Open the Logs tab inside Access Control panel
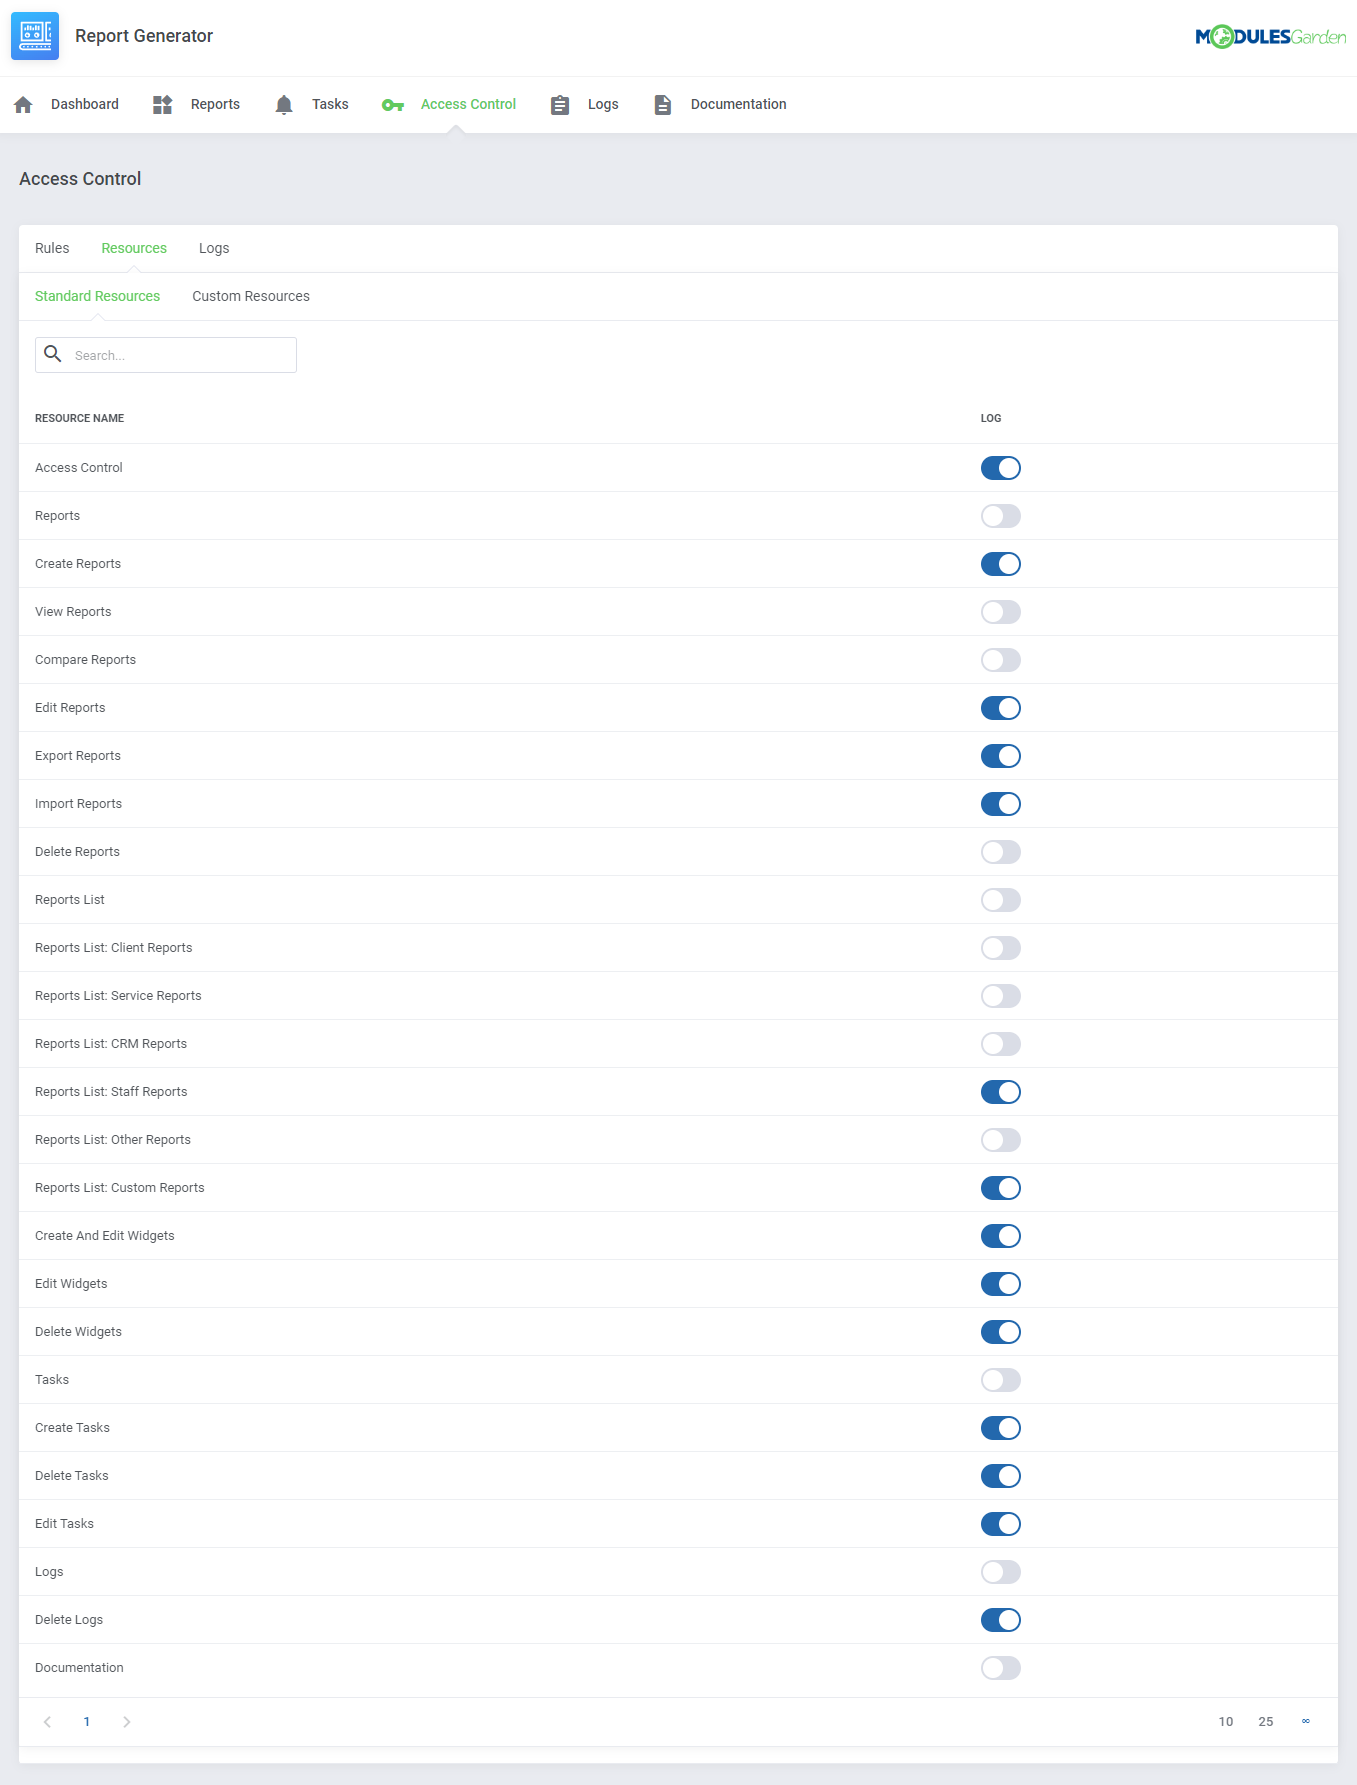This screenshot has width=1357, height=1785. coord(214,249)
